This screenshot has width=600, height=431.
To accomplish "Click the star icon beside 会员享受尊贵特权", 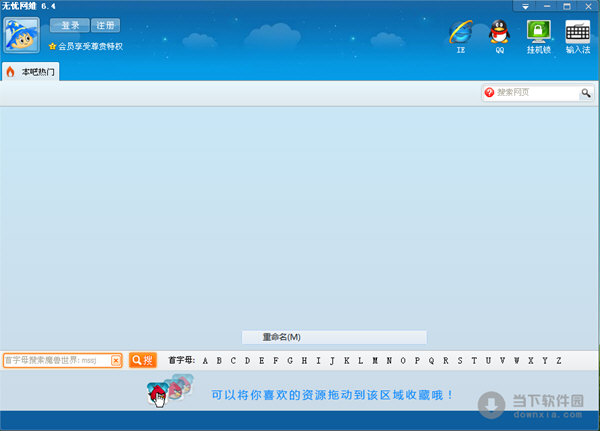I will 52,46.
